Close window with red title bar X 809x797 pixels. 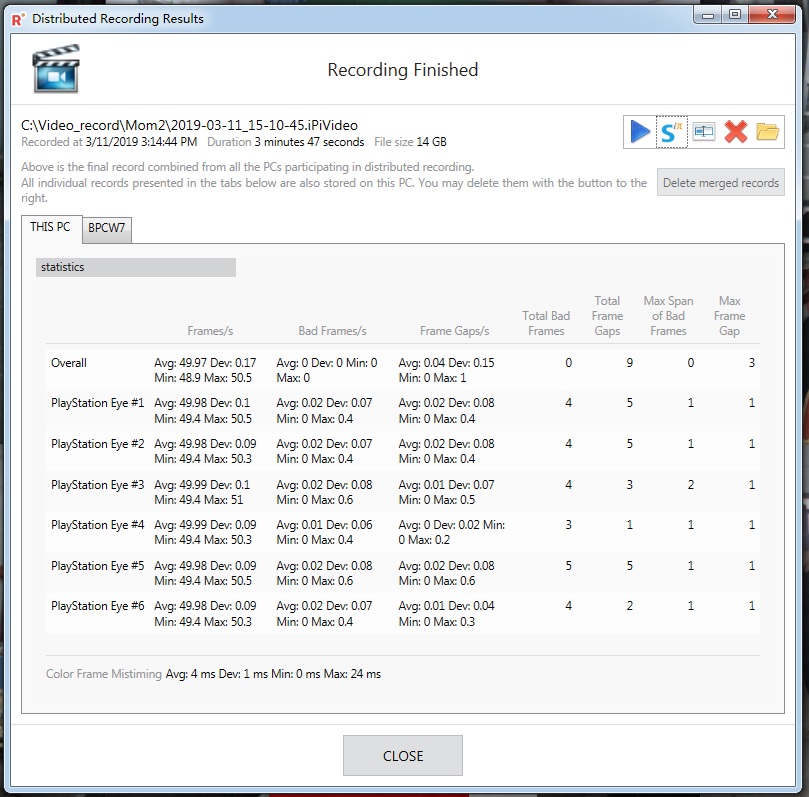(x=772, y=15)
